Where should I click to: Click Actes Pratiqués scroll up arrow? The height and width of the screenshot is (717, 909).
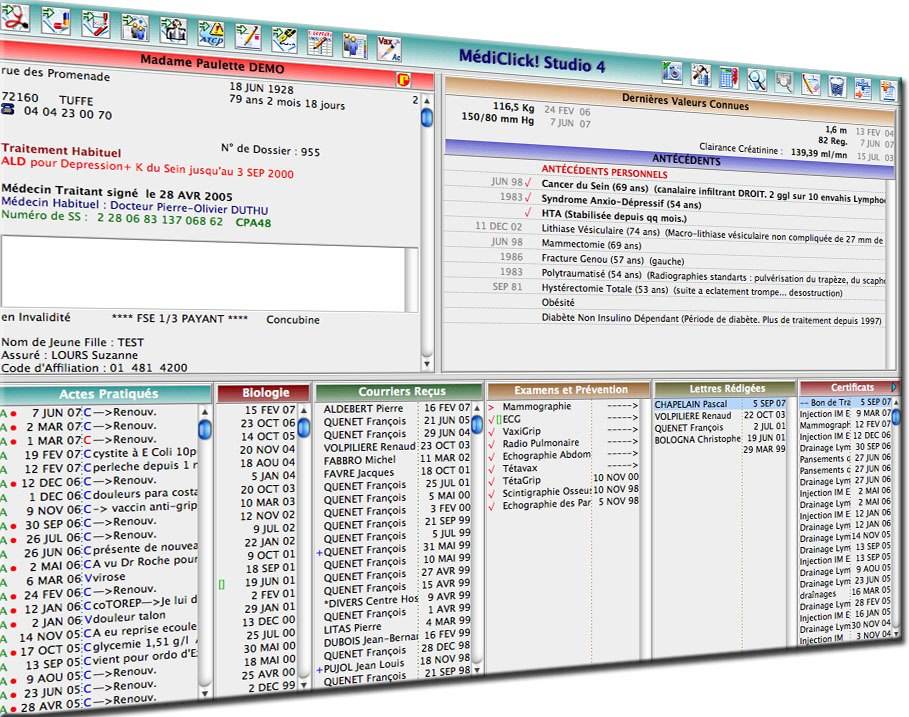click(x=205, y=411)
